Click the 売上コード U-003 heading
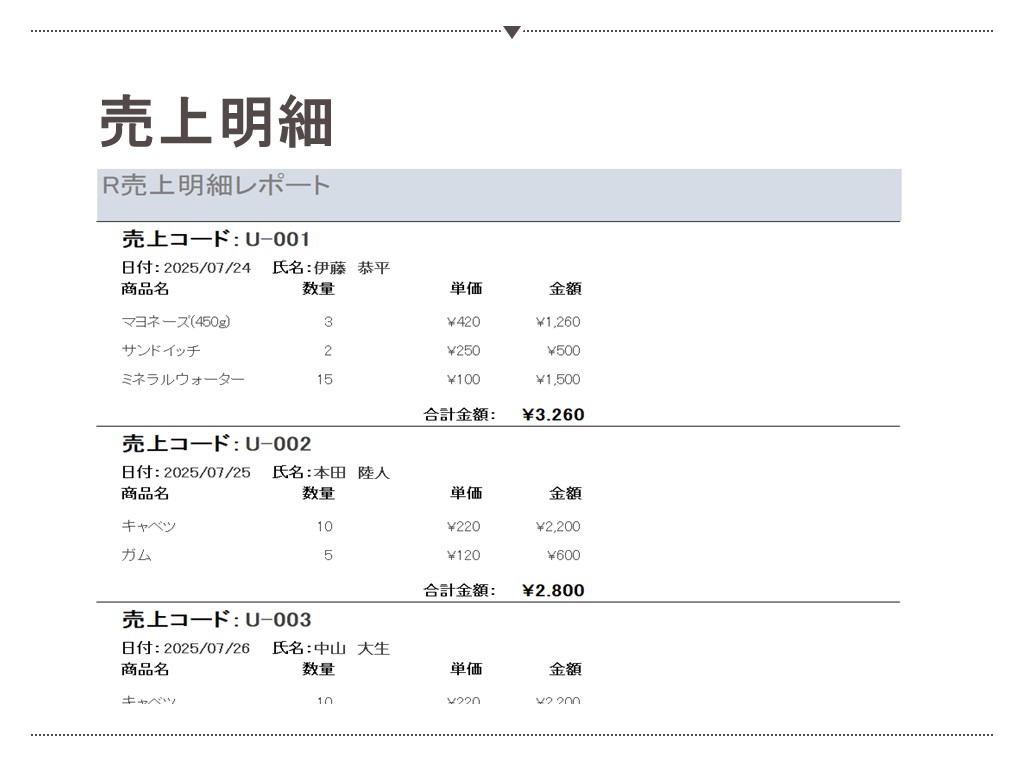Viewport: 1024px width, 768px height. click(216, 620)
